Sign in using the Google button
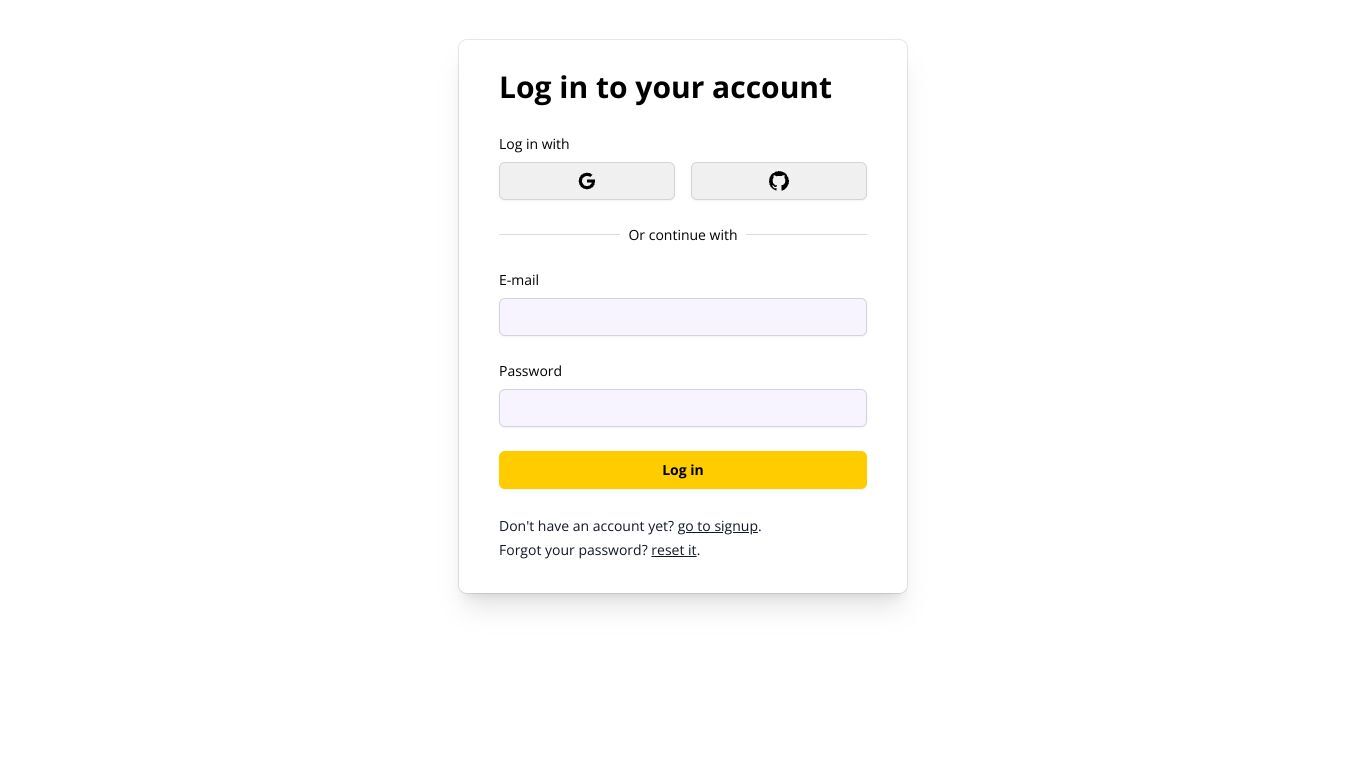The image size is (1366, 768). pyautogui.click(x=587, y=181)
